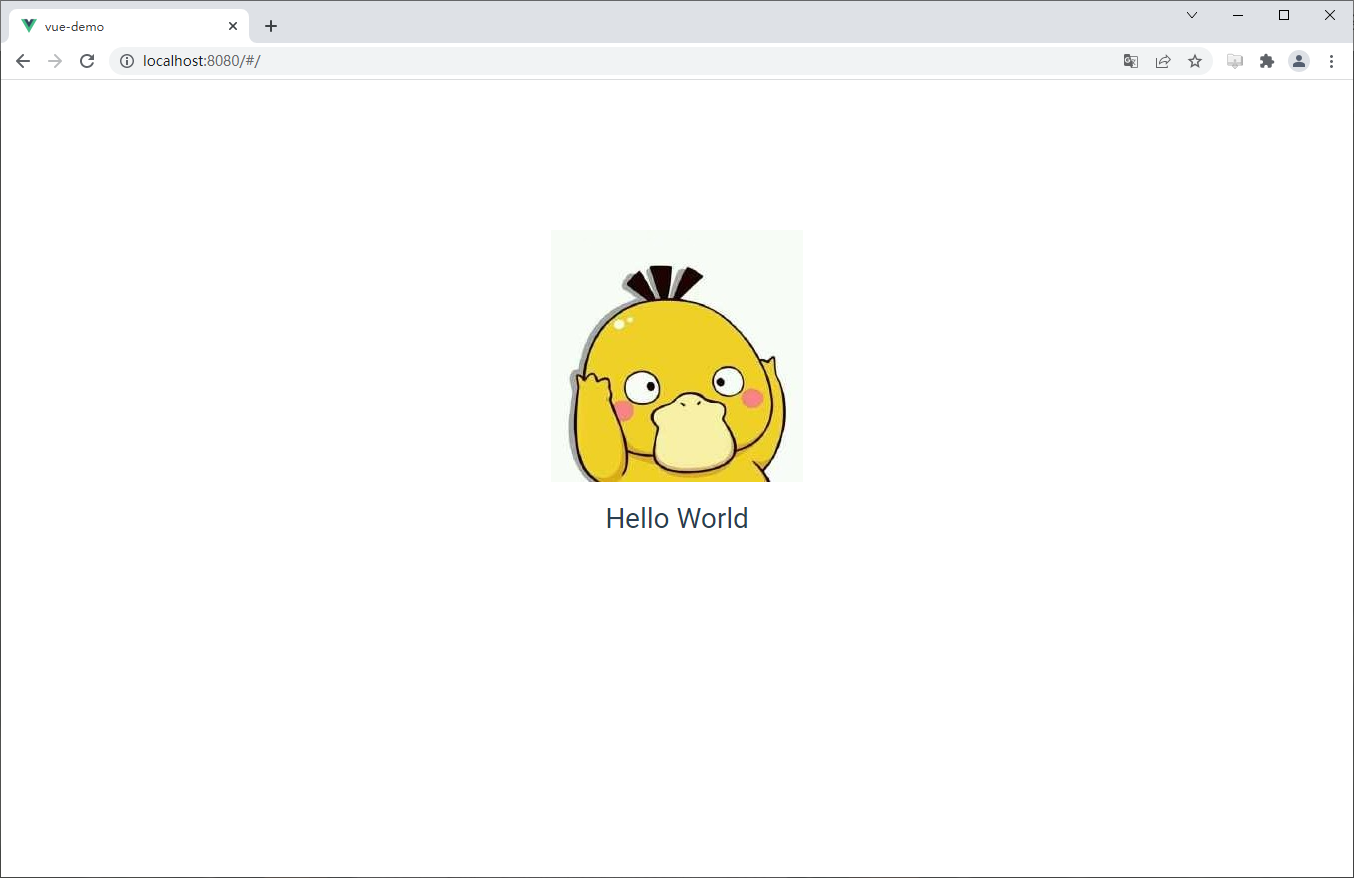Click the forward navigation arrow
The image size is (1354, 878).
[x=55, y=60]
